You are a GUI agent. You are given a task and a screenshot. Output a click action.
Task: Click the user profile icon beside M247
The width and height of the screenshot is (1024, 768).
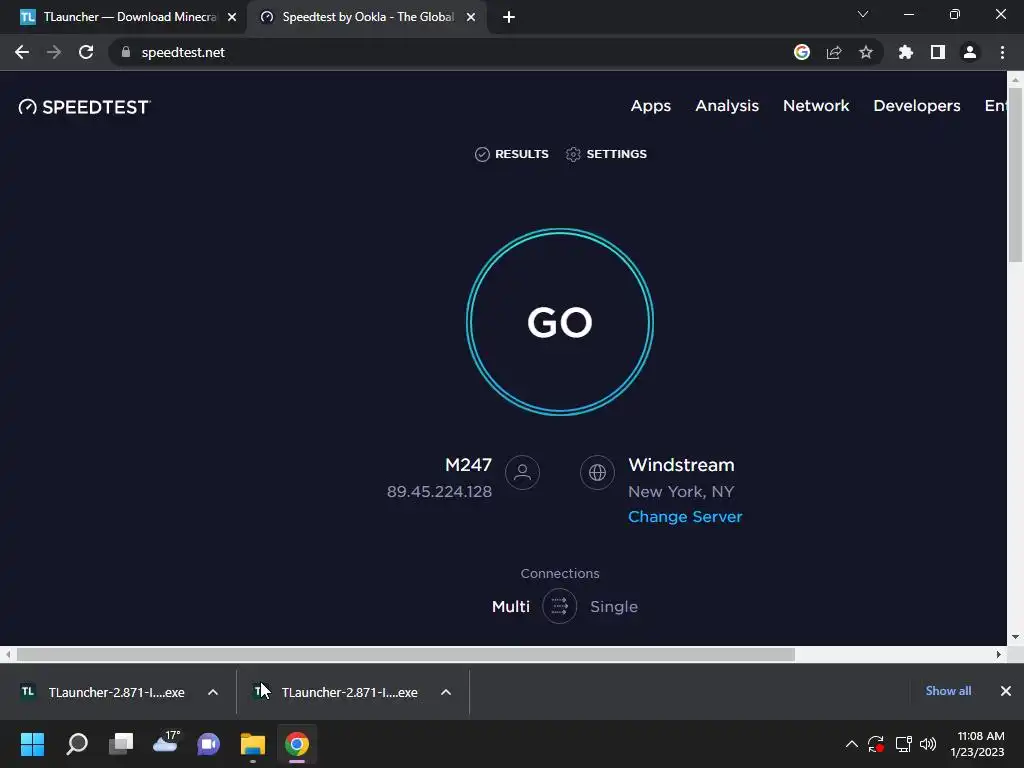point(522,472)
